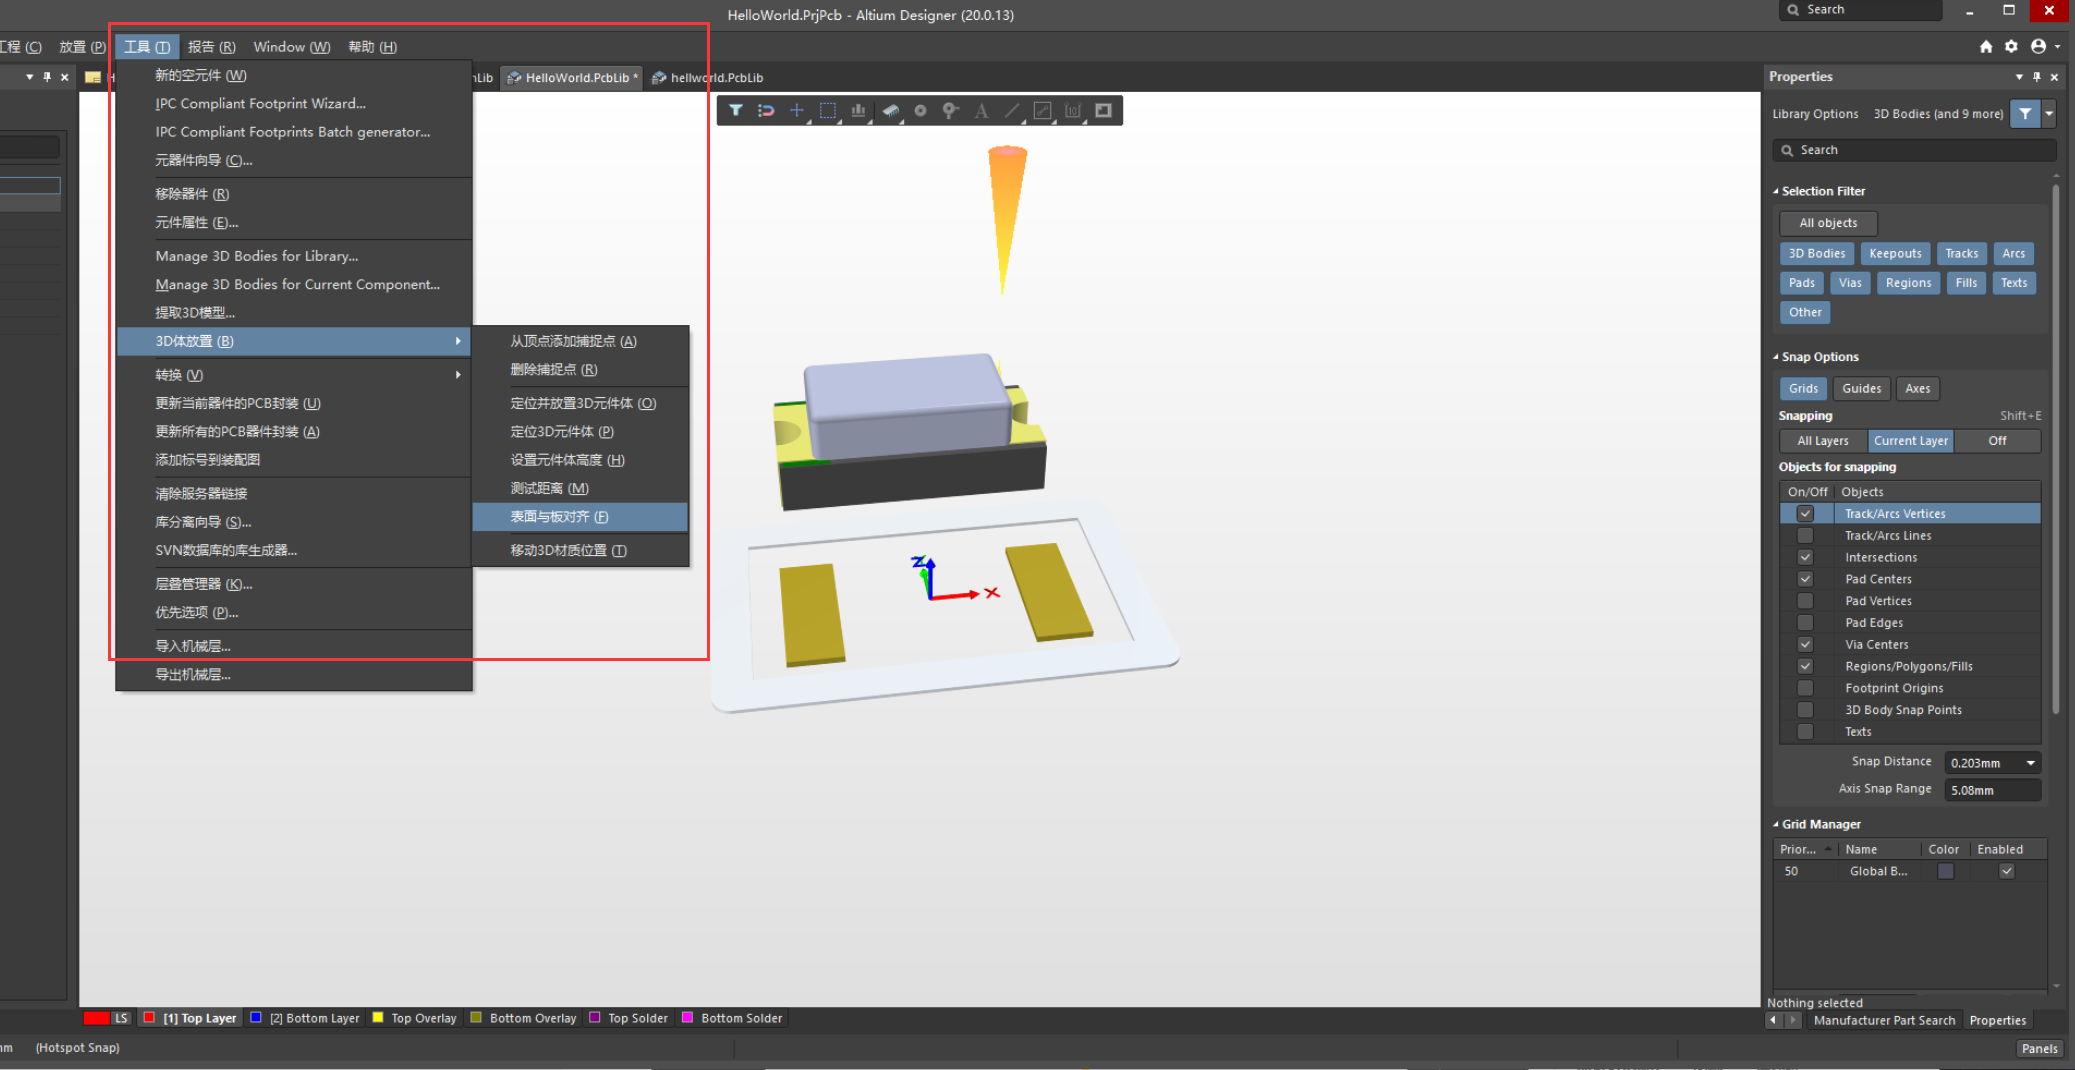Open the 报告 menu
Screen dimensions: 2075x1070
(x=211, y=46)
